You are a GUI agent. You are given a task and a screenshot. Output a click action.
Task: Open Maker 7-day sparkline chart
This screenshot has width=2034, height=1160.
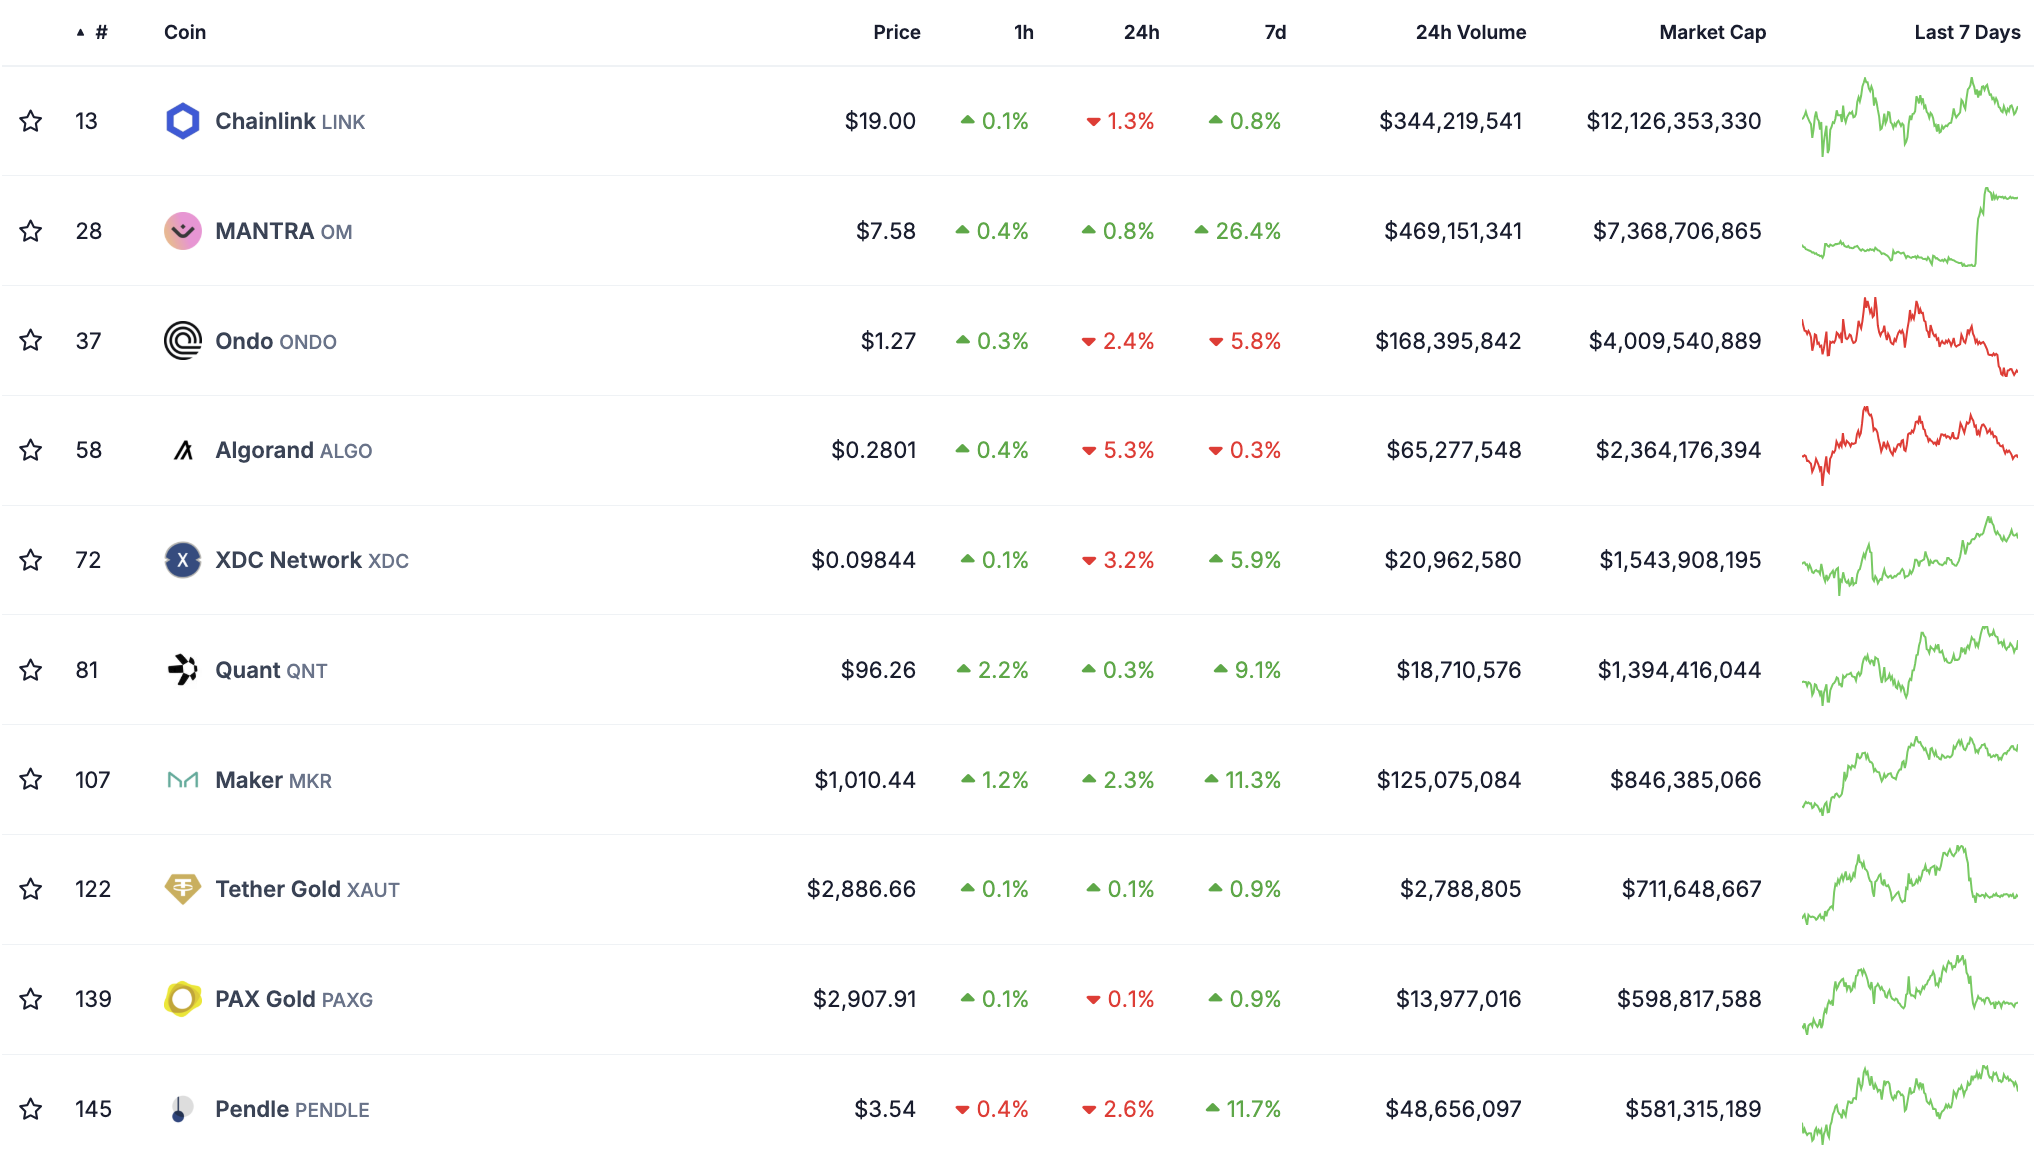tap(1910, 775)
